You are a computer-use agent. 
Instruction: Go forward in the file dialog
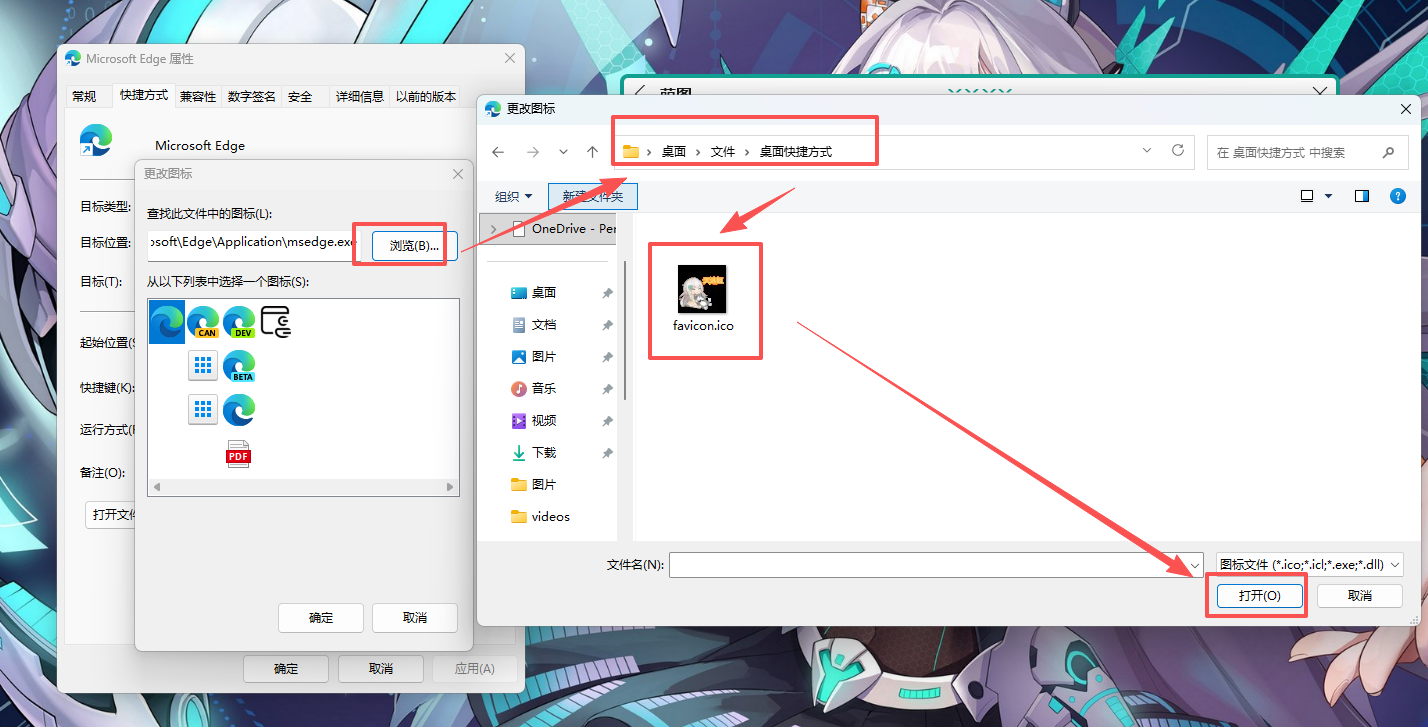(x=533, y=152)
